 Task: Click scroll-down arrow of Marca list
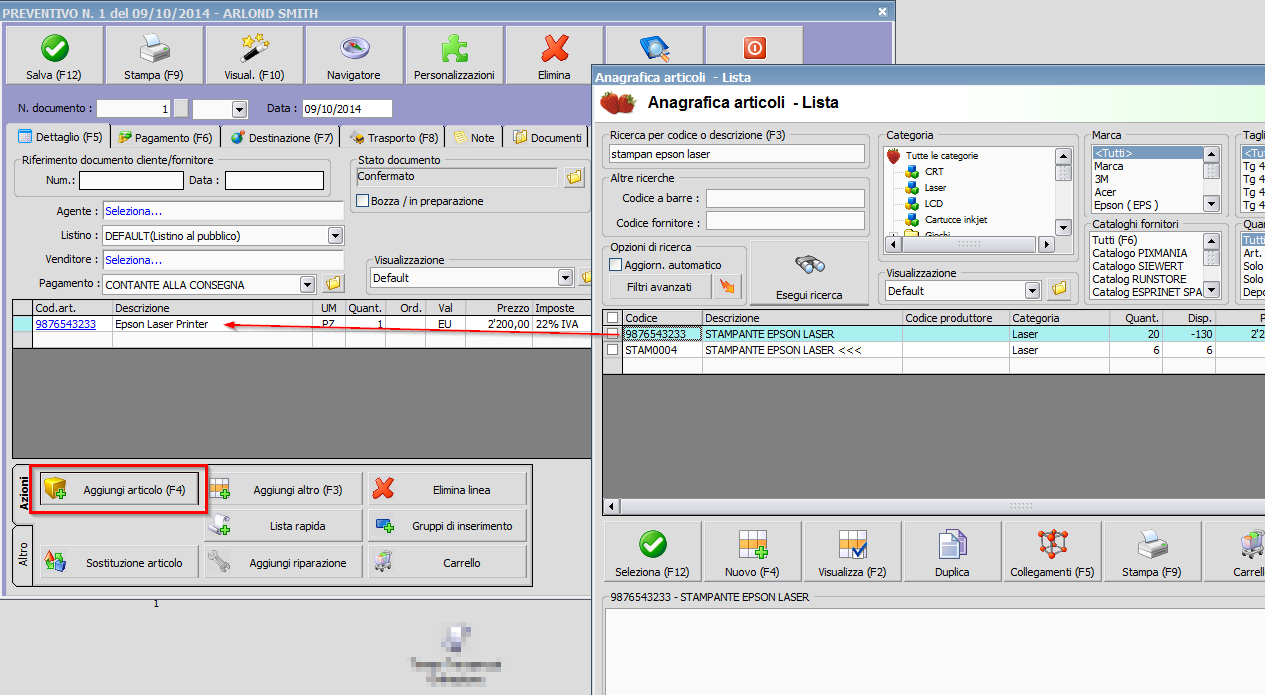coord(1211,204)
